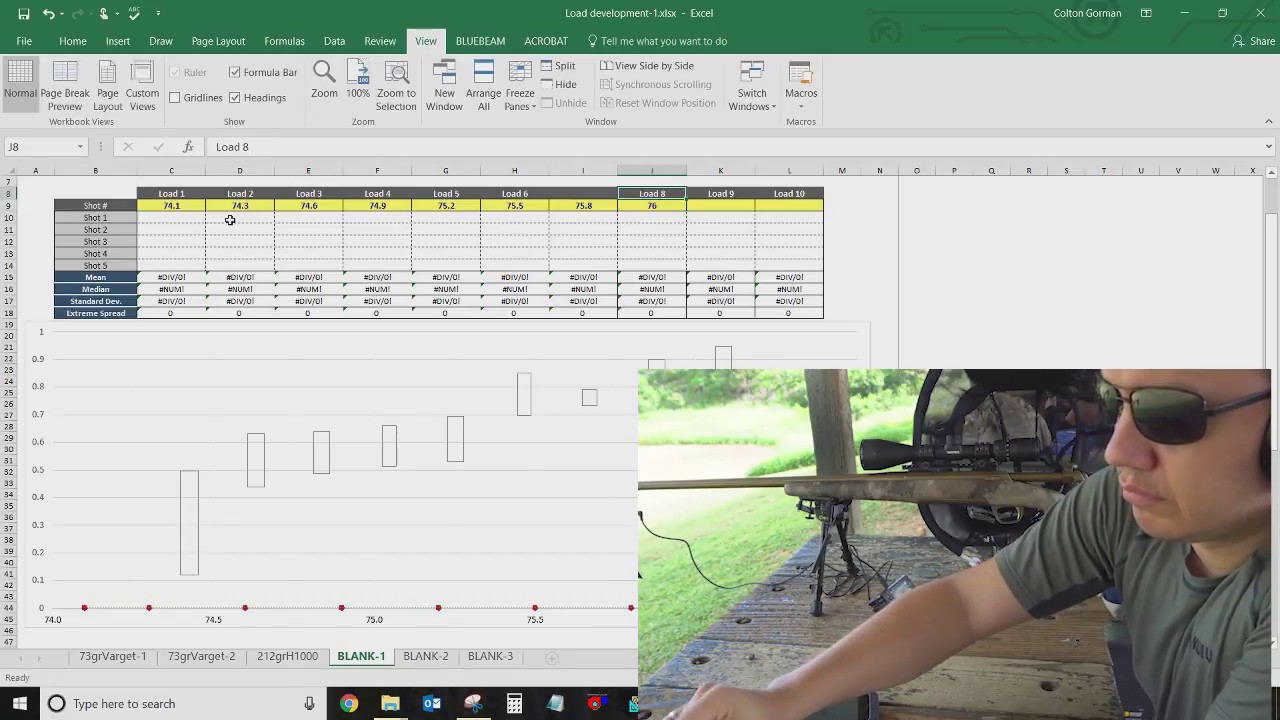1280x720 pixels.
Task: Open Outlook from taskbar
Action: tap(432, 703)
